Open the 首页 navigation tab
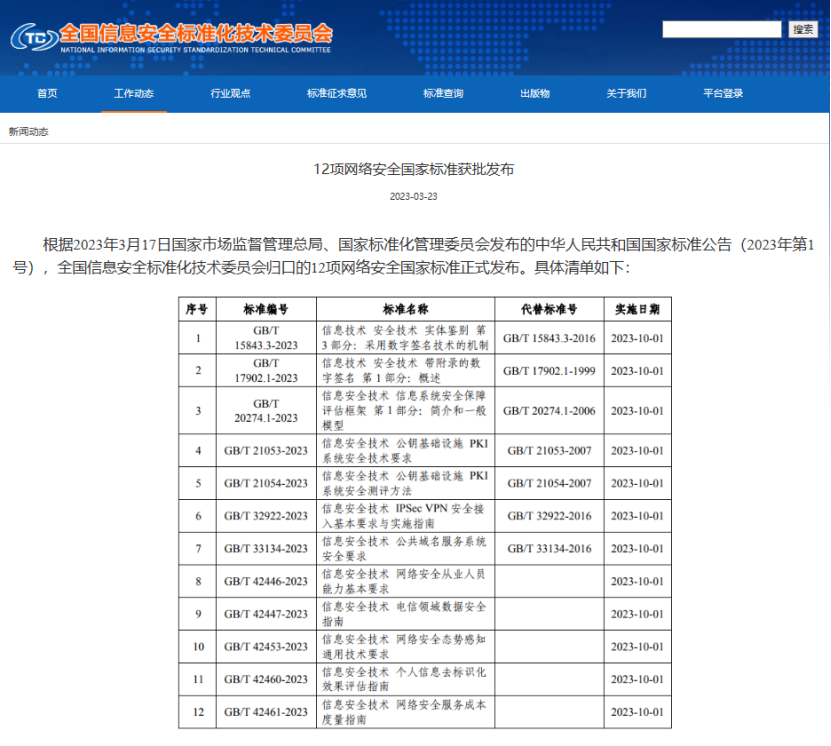Viewport: 831px width, 746px height. pyautogui.click(x=46, y=93)
